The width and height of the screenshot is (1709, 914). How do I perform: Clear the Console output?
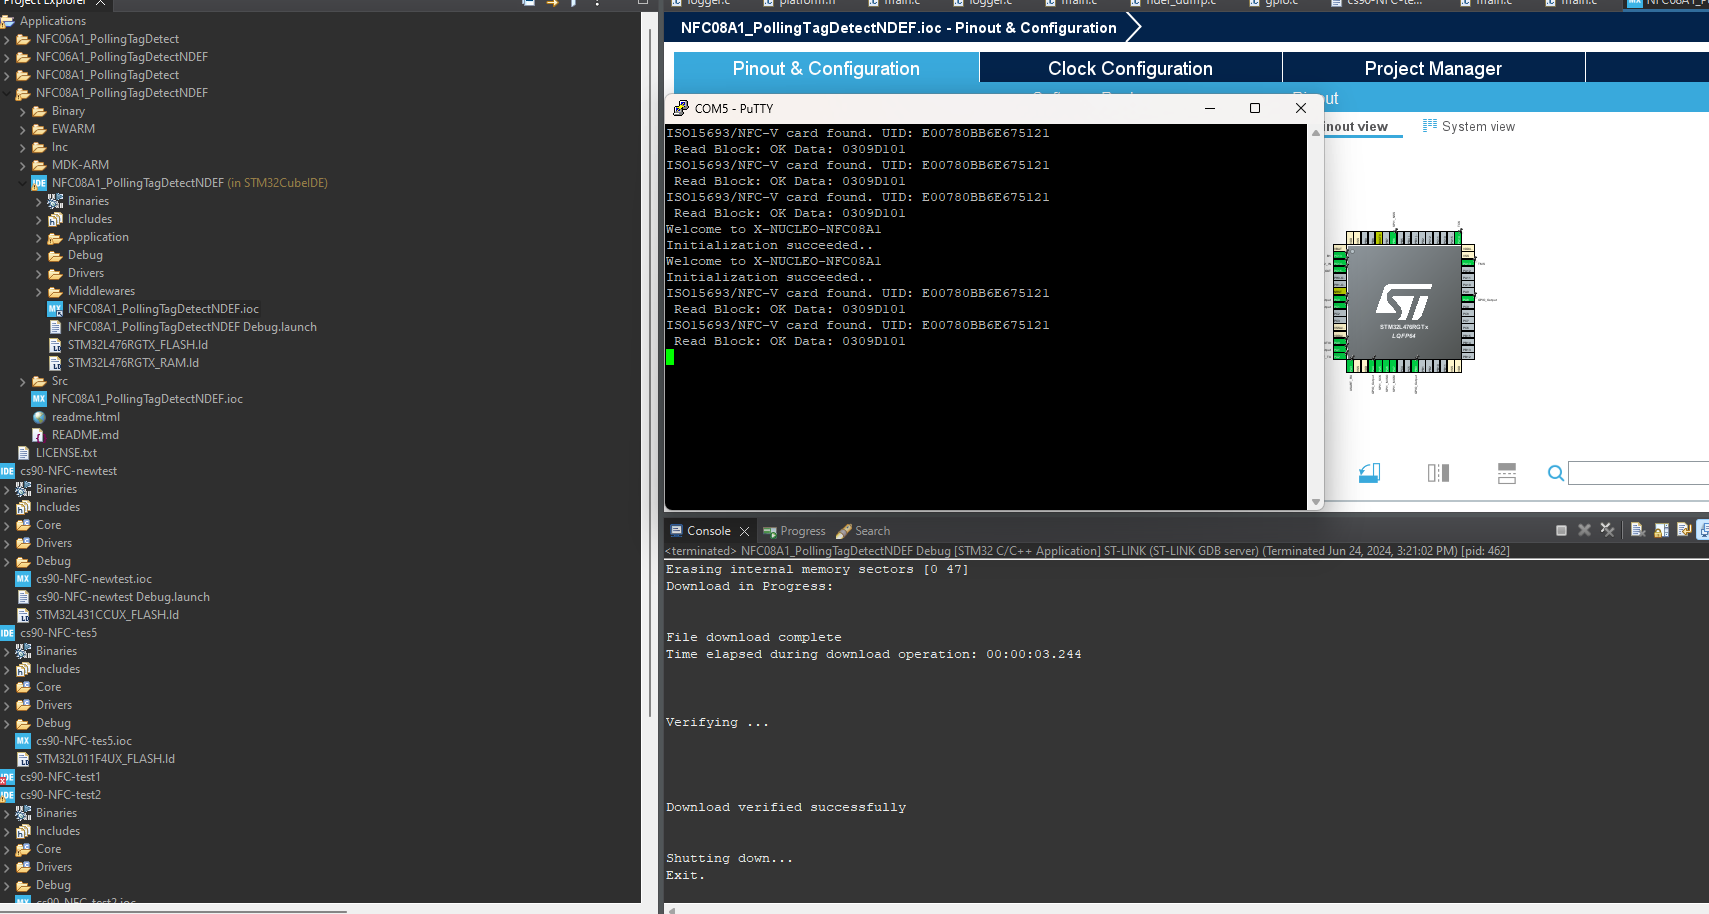pyautogui.click(x=1638, y=531)
